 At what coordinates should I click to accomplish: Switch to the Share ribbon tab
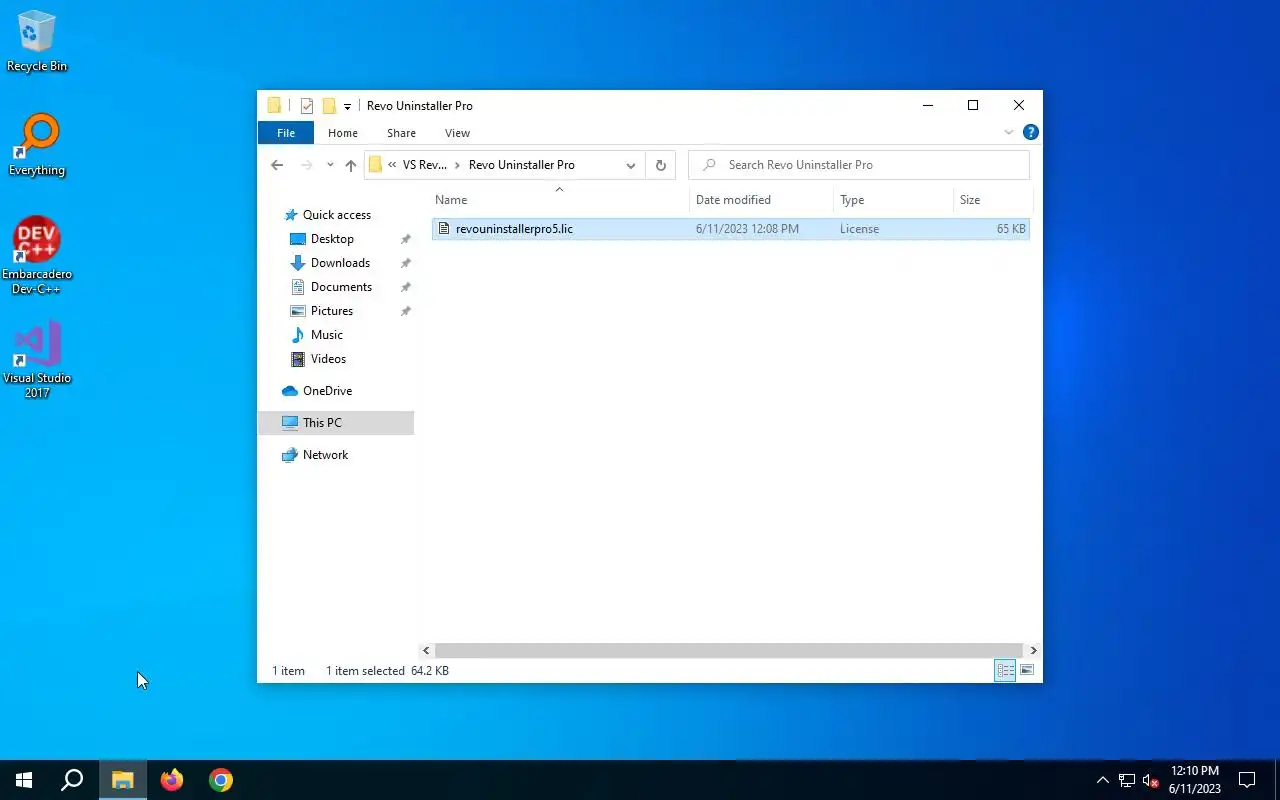click(401, 133)
